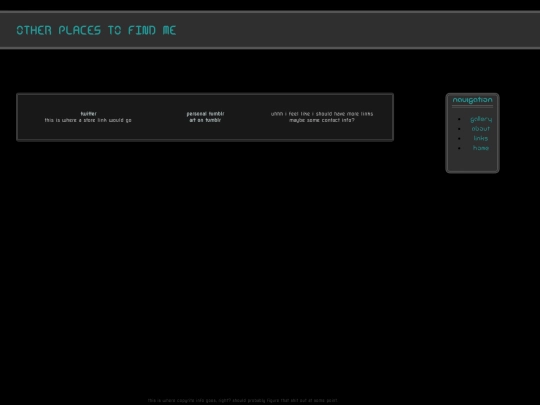Click the "navigation" panel title
Viewport: 540px width, 405px height.
pos(472,100)
